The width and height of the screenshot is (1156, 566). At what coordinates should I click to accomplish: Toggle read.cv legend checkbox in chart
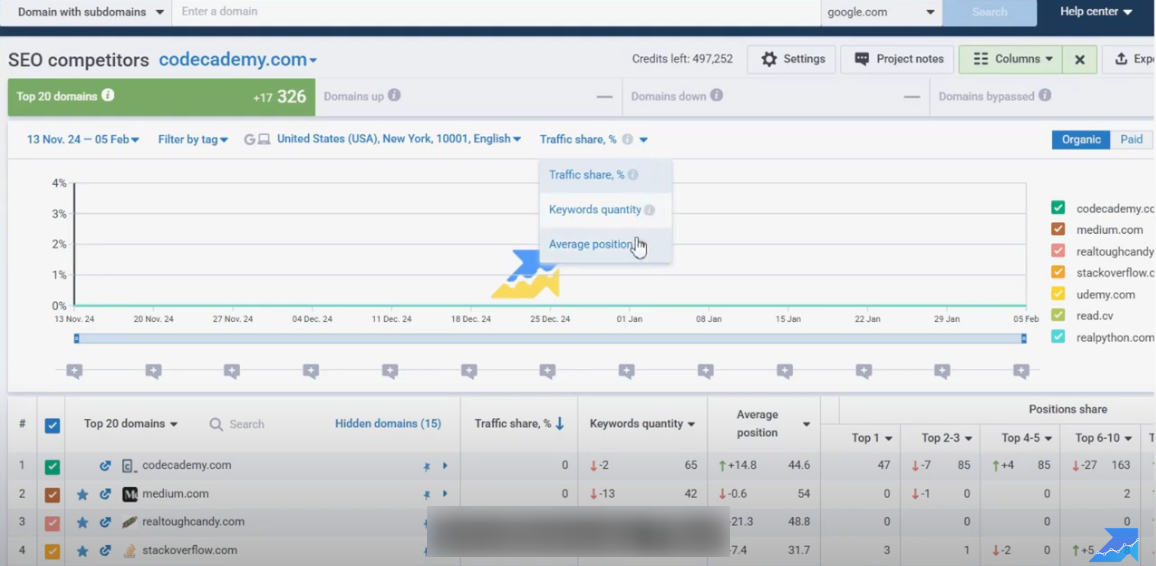pyautogui.click(x=1058, y=315)
